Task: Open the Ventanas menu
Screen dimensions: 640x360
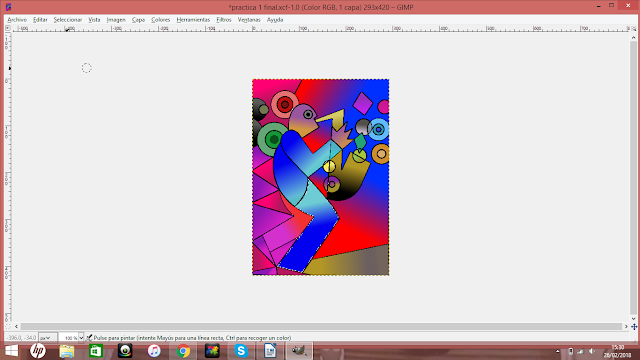Action: [249, 20]
